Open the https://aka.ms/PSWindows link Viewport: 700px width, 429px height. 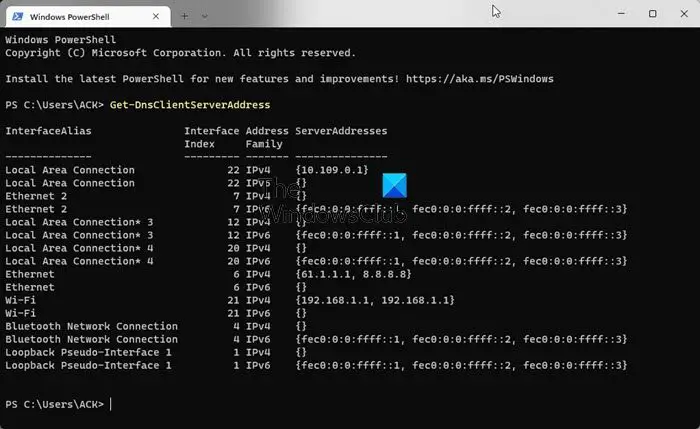coord(479,79)
